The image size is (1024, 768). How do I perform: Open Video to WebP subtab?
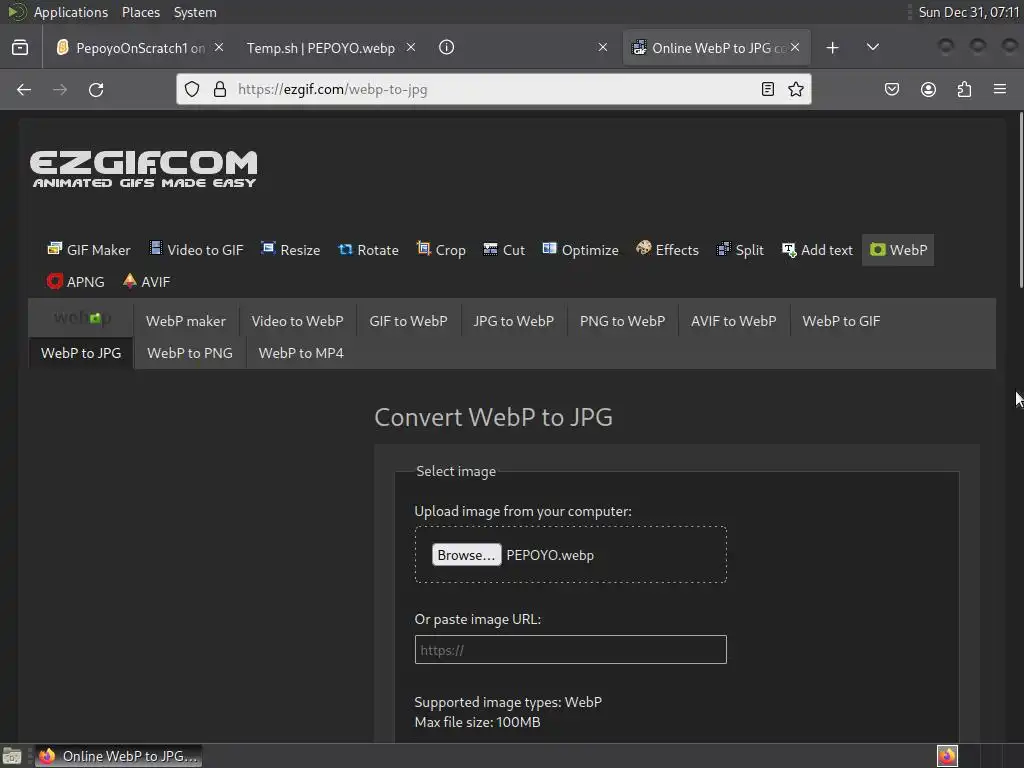pos(297,321)
